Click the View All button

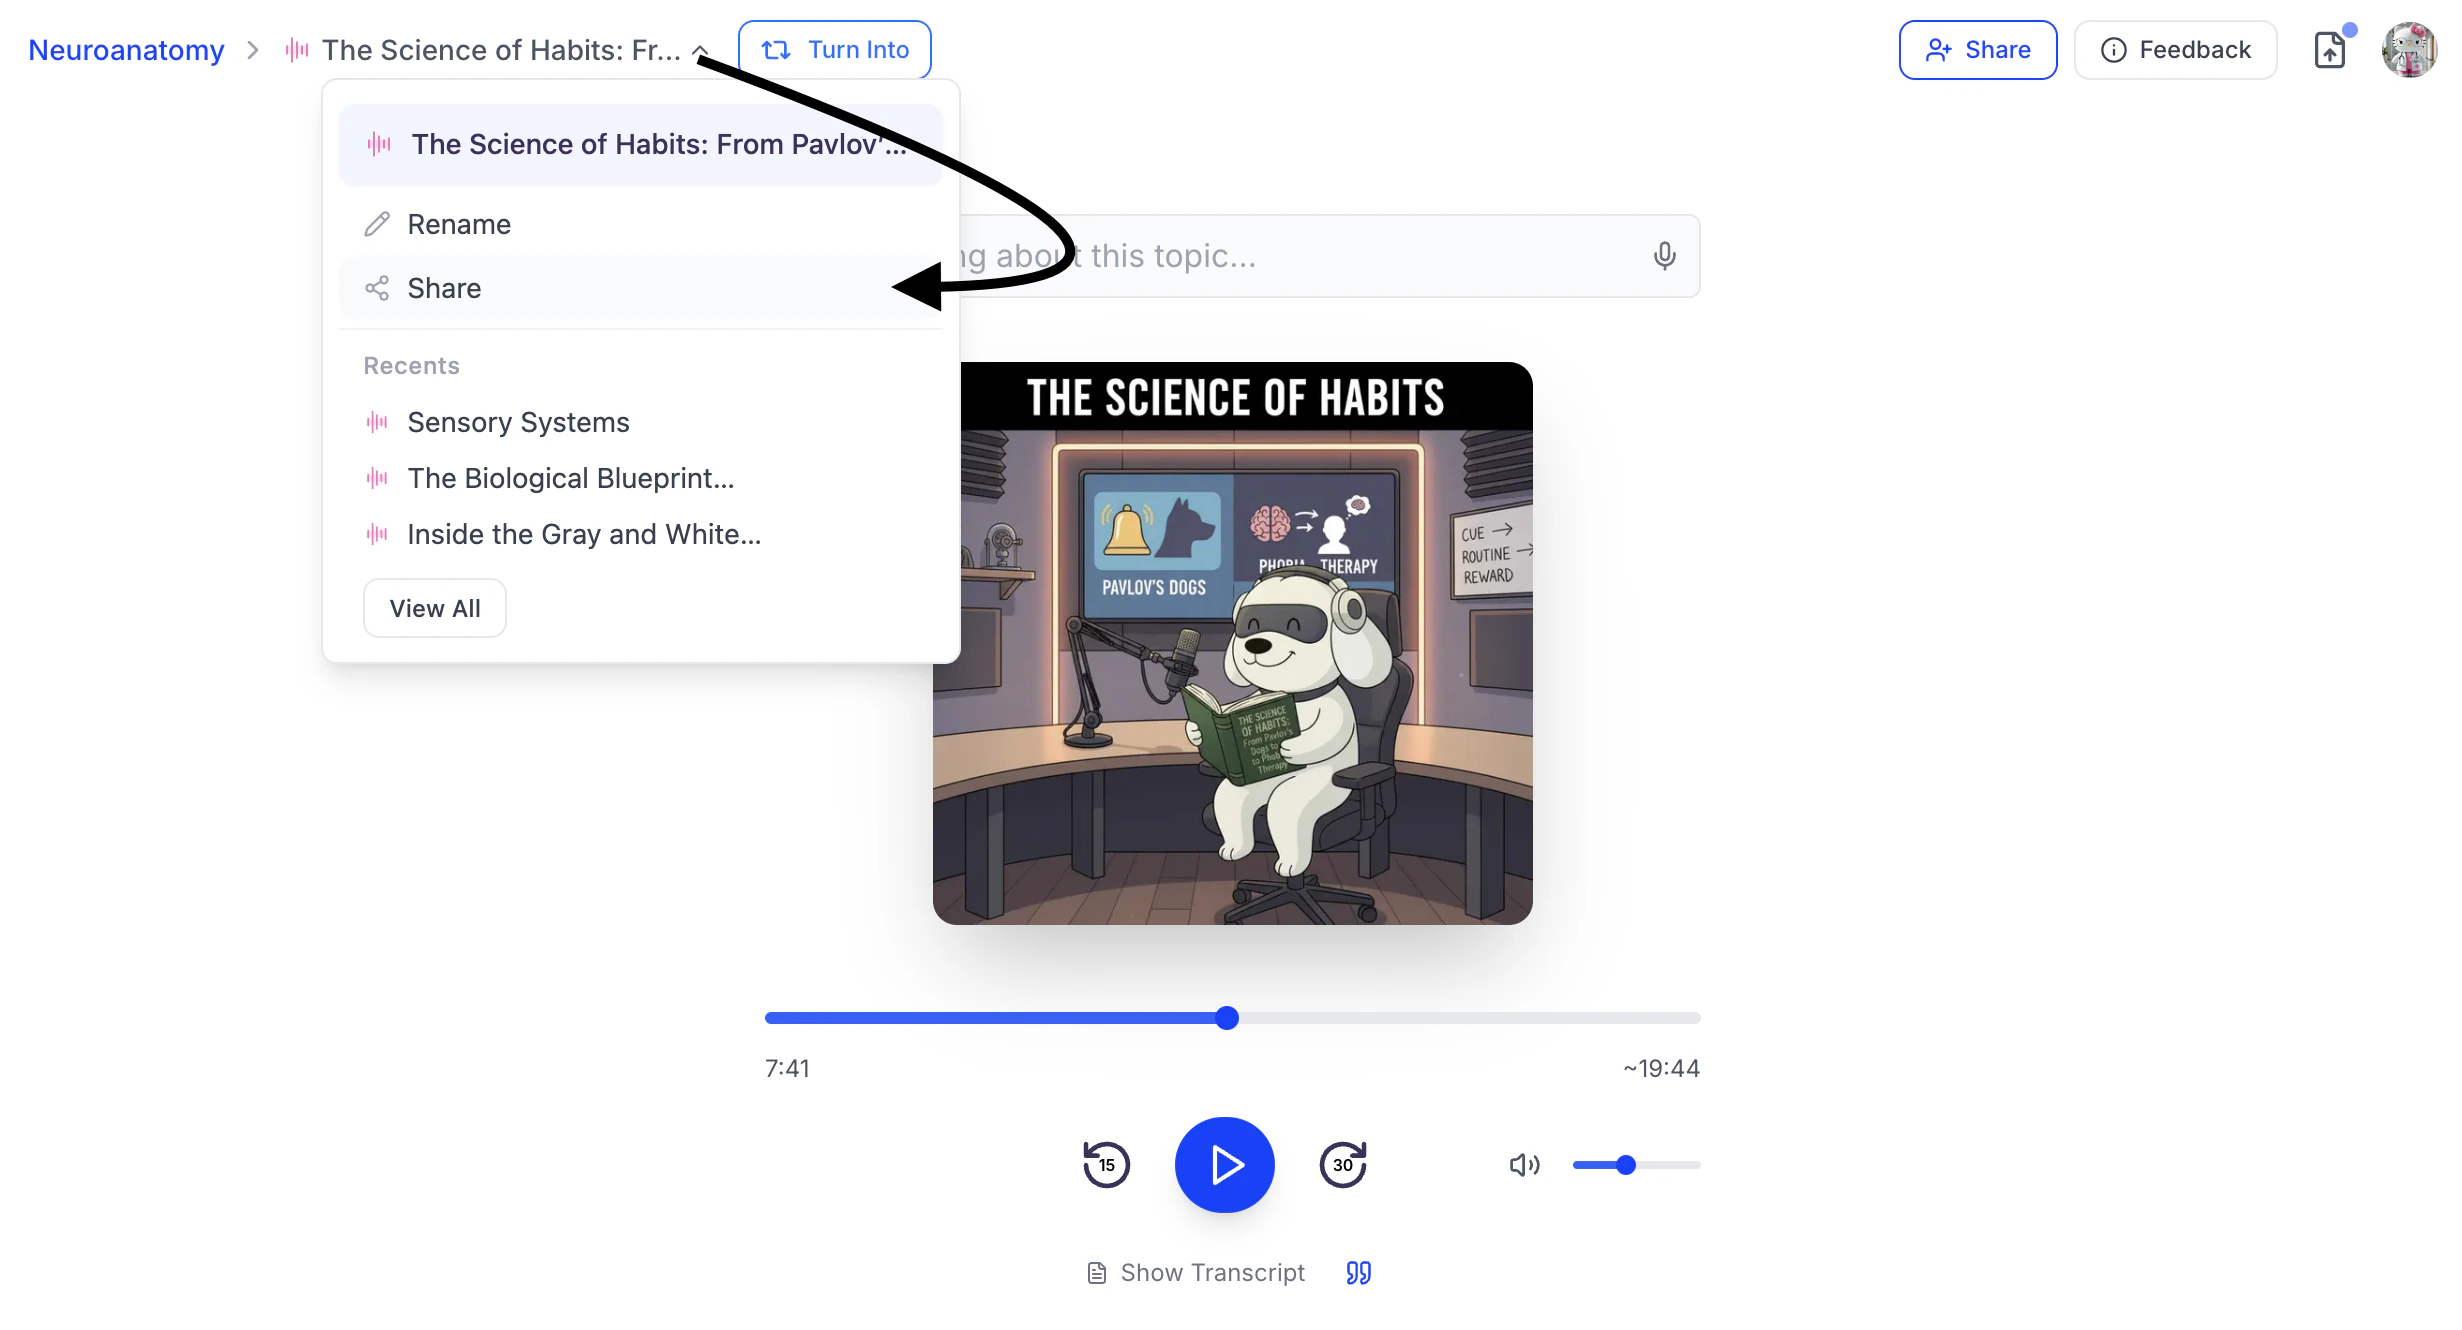[x=435, y=608]
